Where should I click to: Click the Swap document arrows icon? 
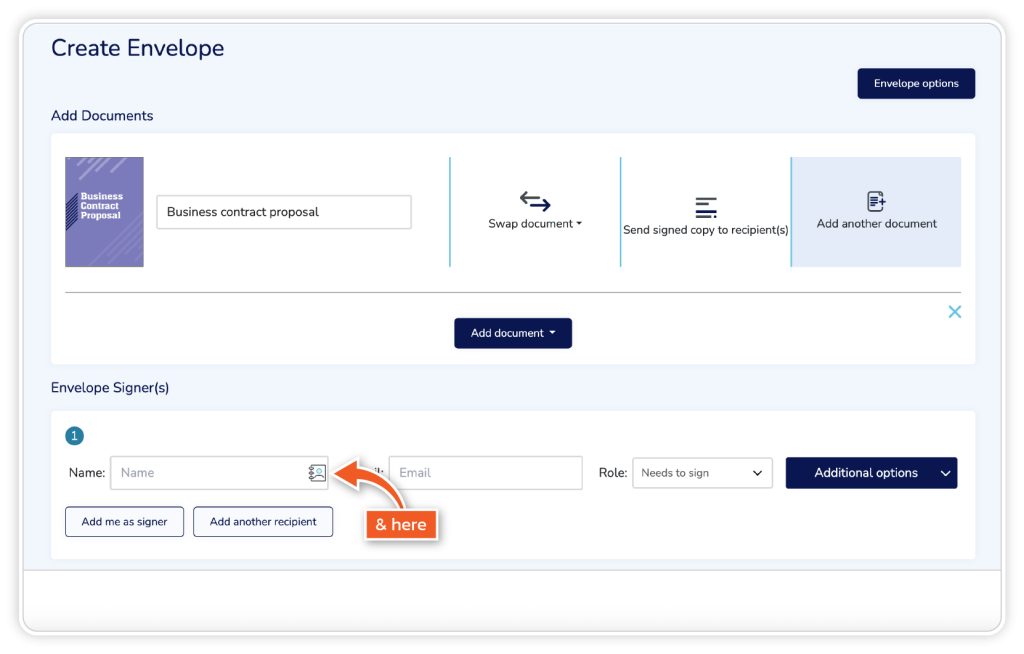(535, 201)
